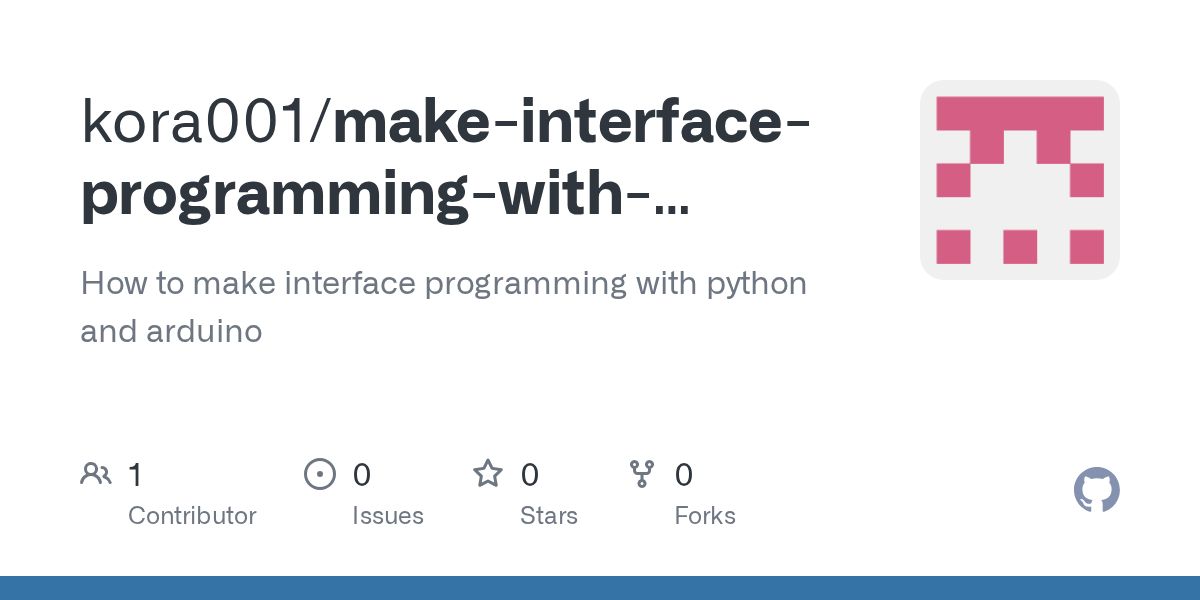Click the repository title kora001/make-interface-programming-with-…
The image size is (1200, 600).
click(x=446, y=158)
